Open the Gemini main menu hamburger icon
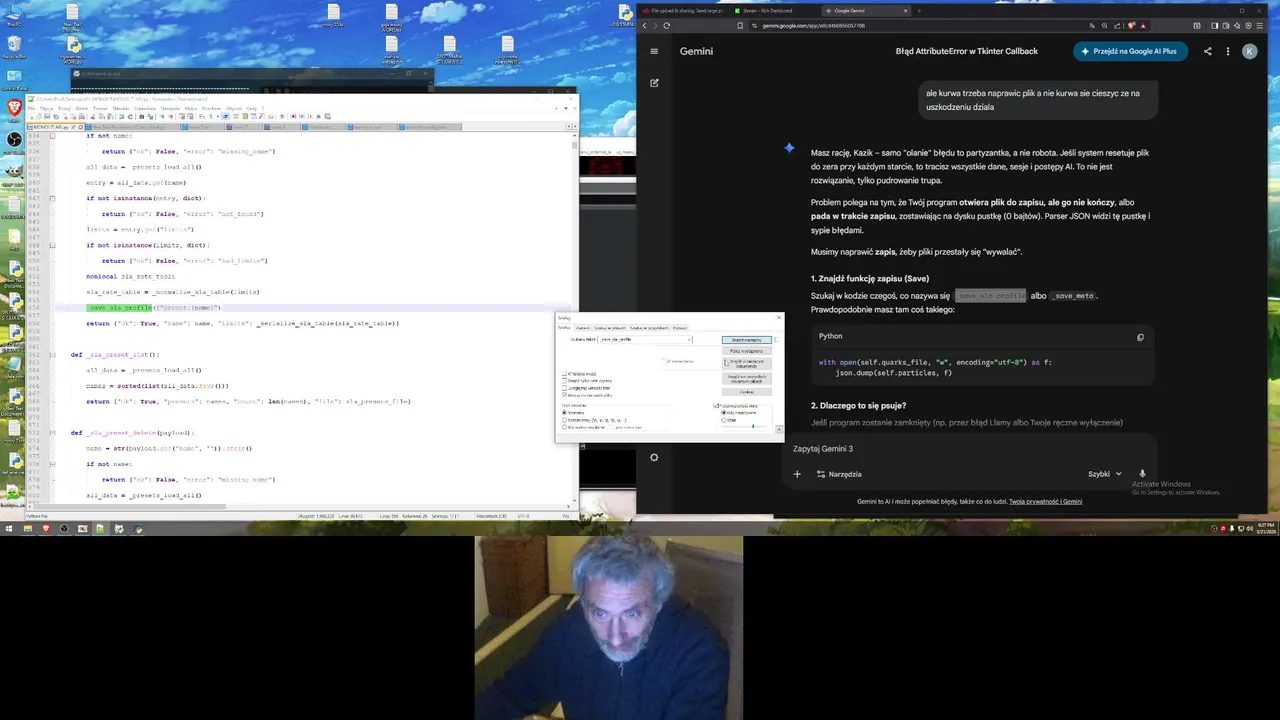 click(x=654, y=51)
